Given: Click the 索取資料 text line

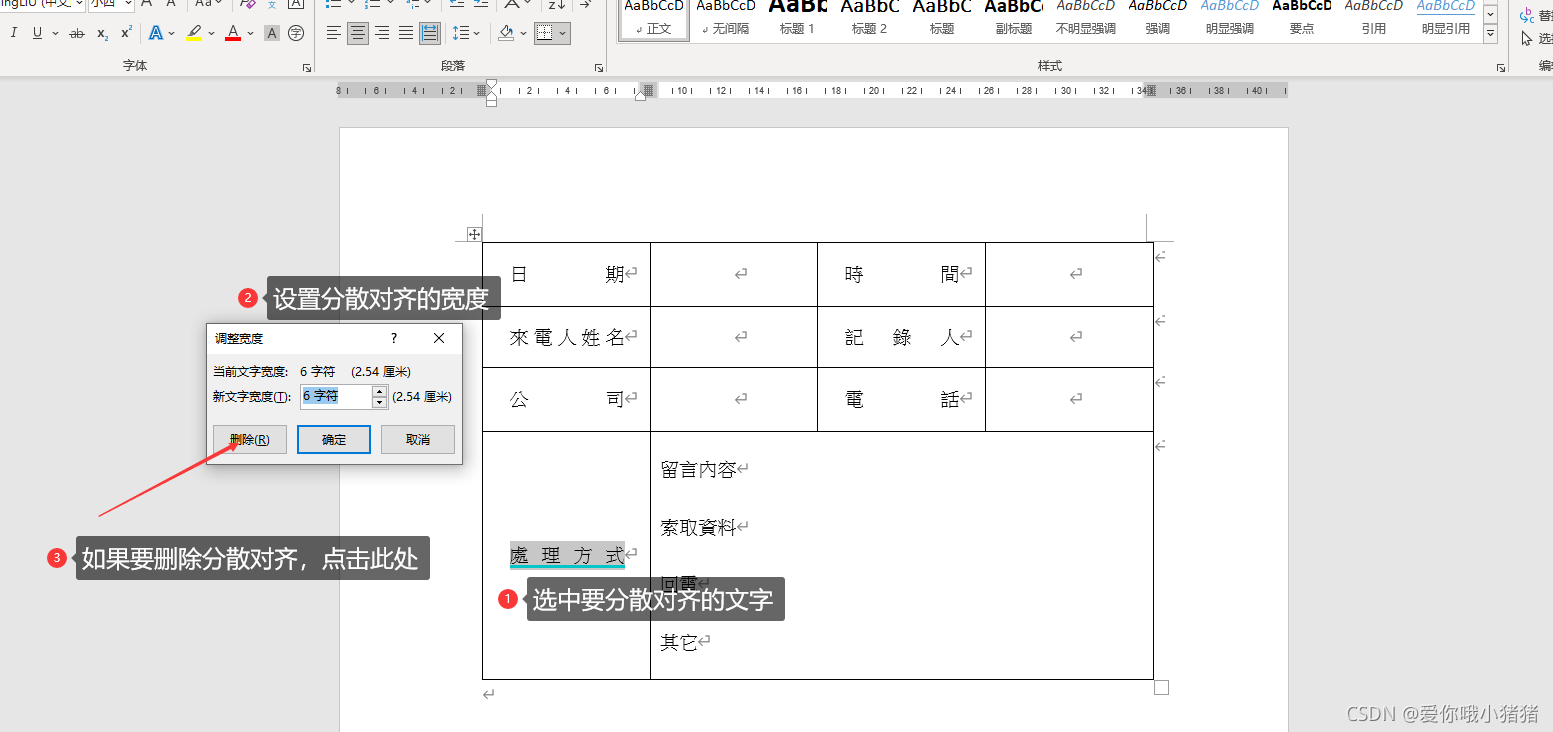Looking at the screenshot, I should click(698, 527).
